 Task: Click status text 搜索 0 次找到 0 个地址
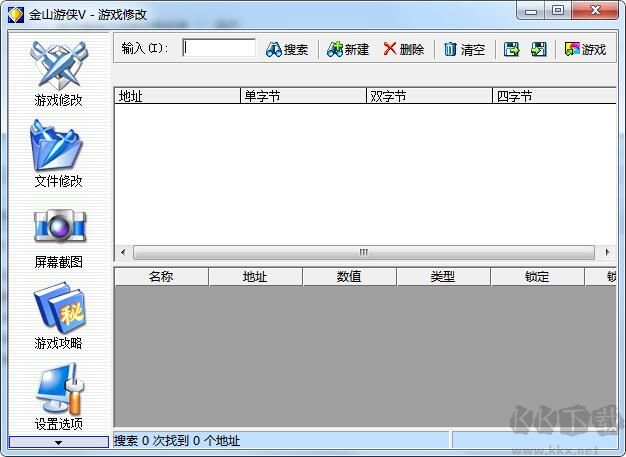[x=177, y=441]
